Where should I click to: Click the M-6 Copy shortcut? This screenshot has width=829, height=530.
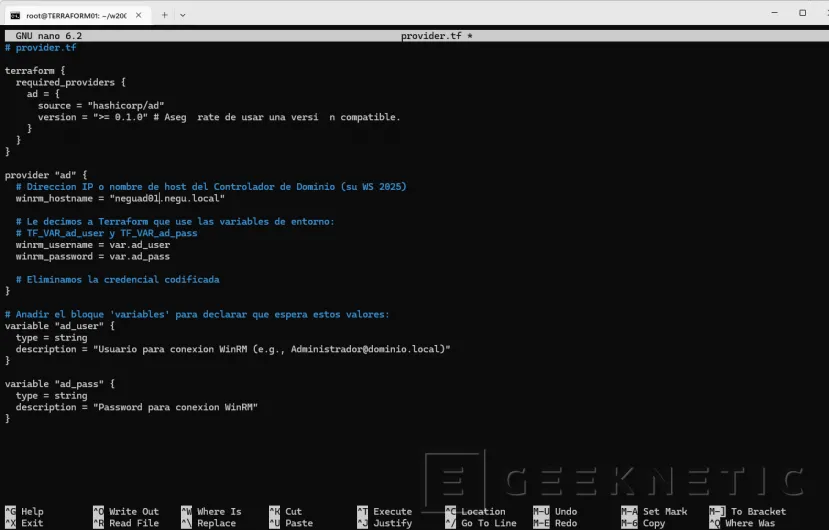[643, 523]
